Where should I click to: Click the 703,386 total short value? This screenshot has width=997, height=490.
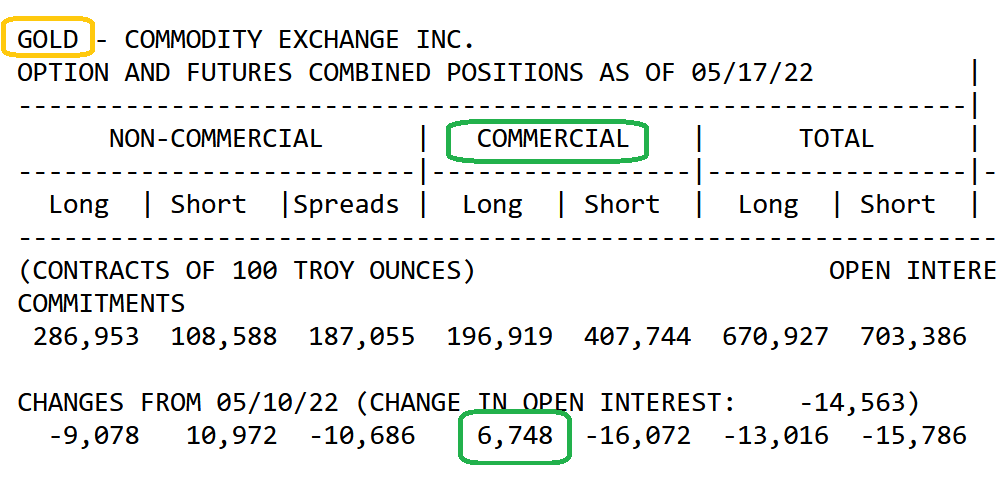[914, 337]
